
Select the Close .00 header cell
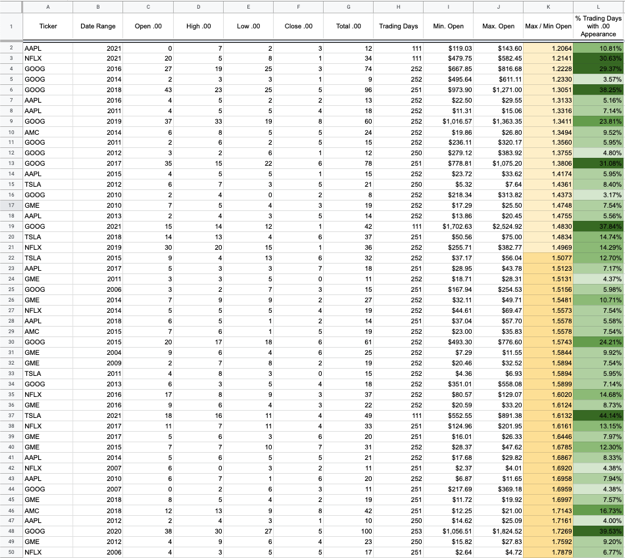pyautogui.click(x=299, y=26)
